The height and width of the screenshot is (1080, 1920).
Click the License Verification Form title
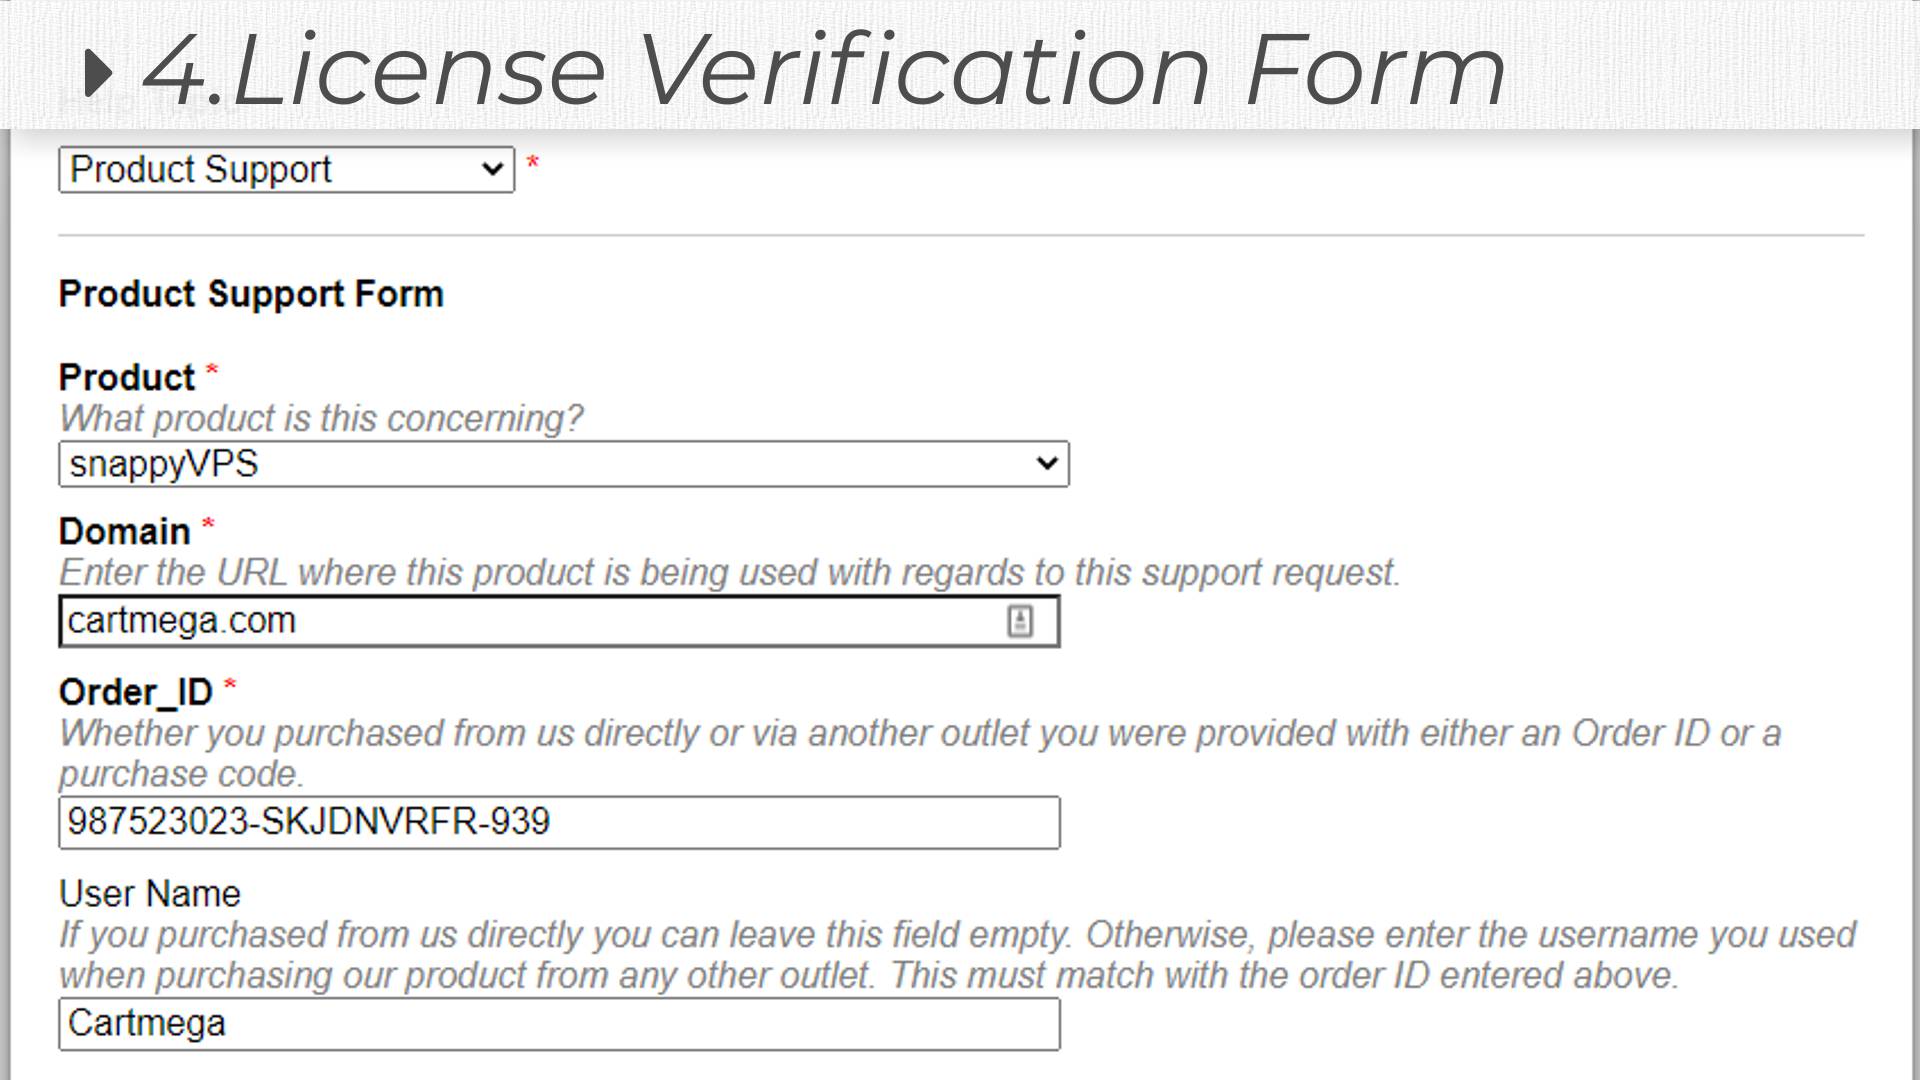click(820, 68)
